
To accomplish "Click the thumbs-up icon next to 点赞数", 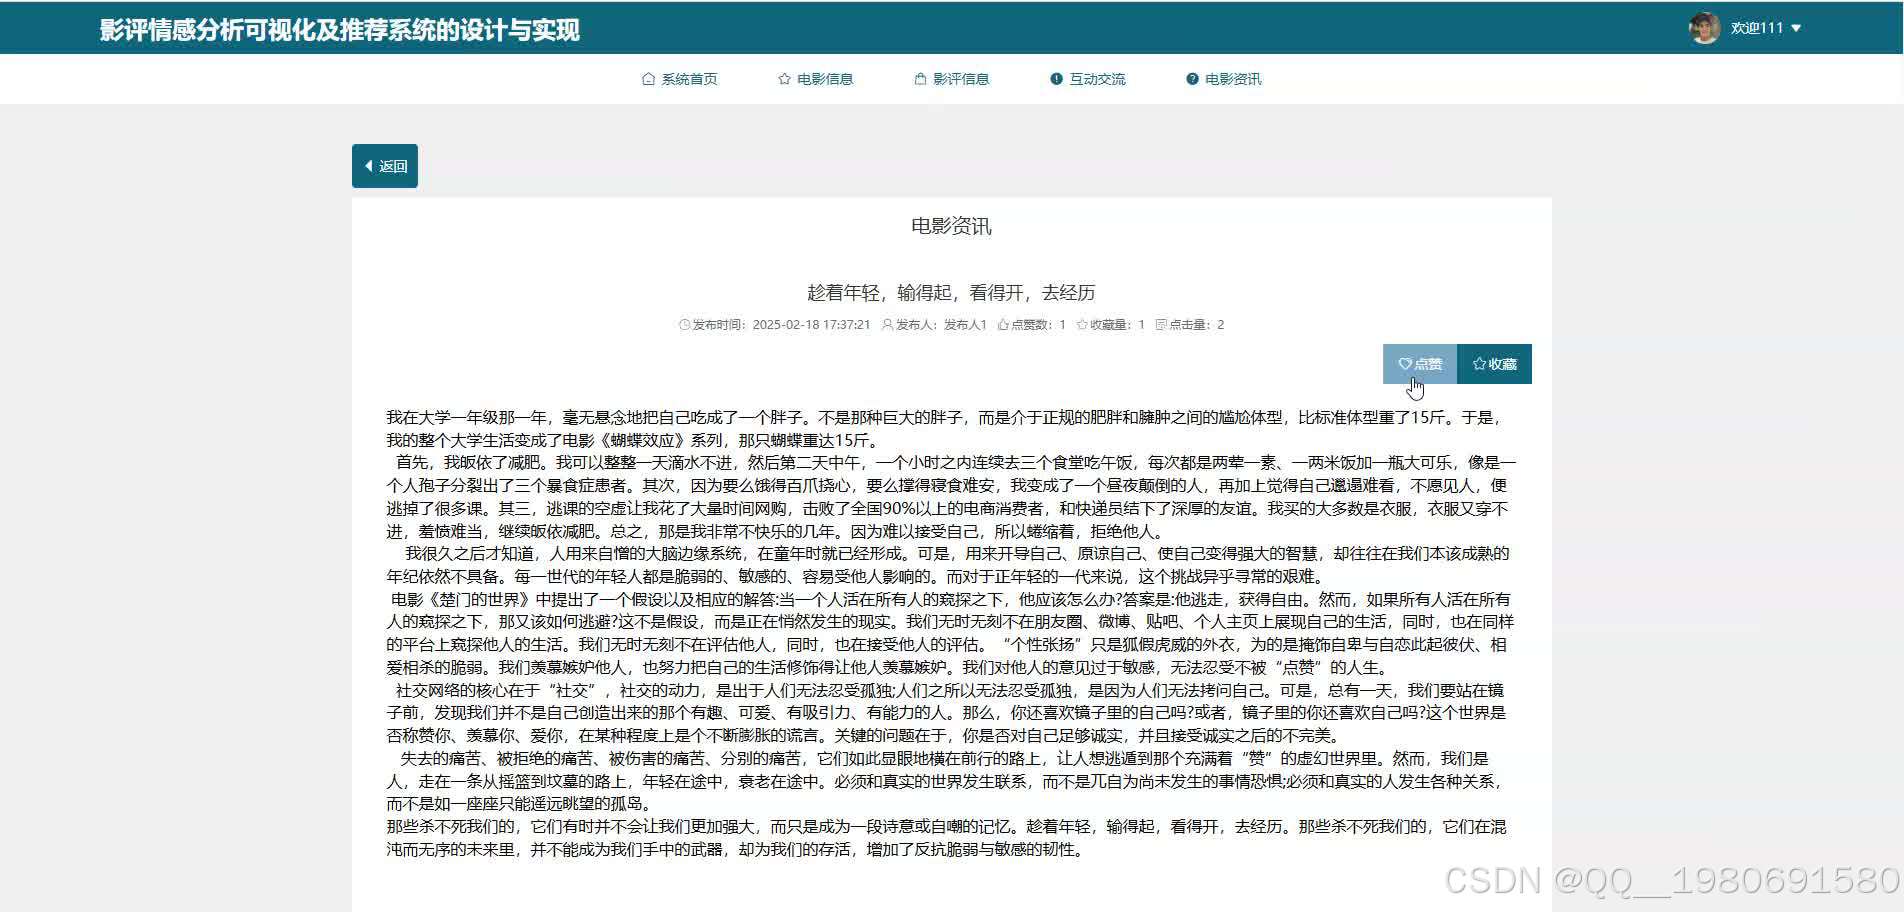I will point(1002,324).
